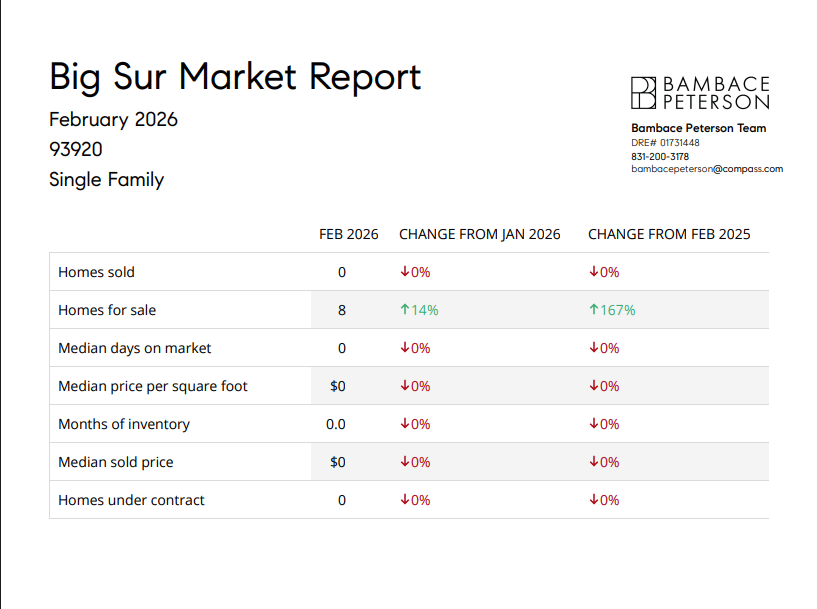Click Median days on market red arrow under Jan 2026 change
Viewport: 817px width, 609px height.
tap(404, 348)
